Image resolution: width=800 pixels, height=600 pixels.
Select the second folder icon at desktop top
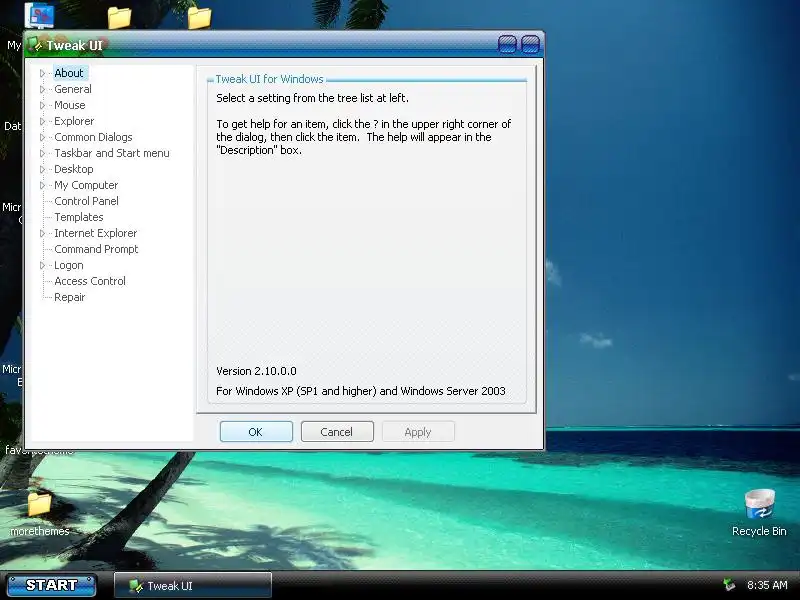(x=119, y=17)
